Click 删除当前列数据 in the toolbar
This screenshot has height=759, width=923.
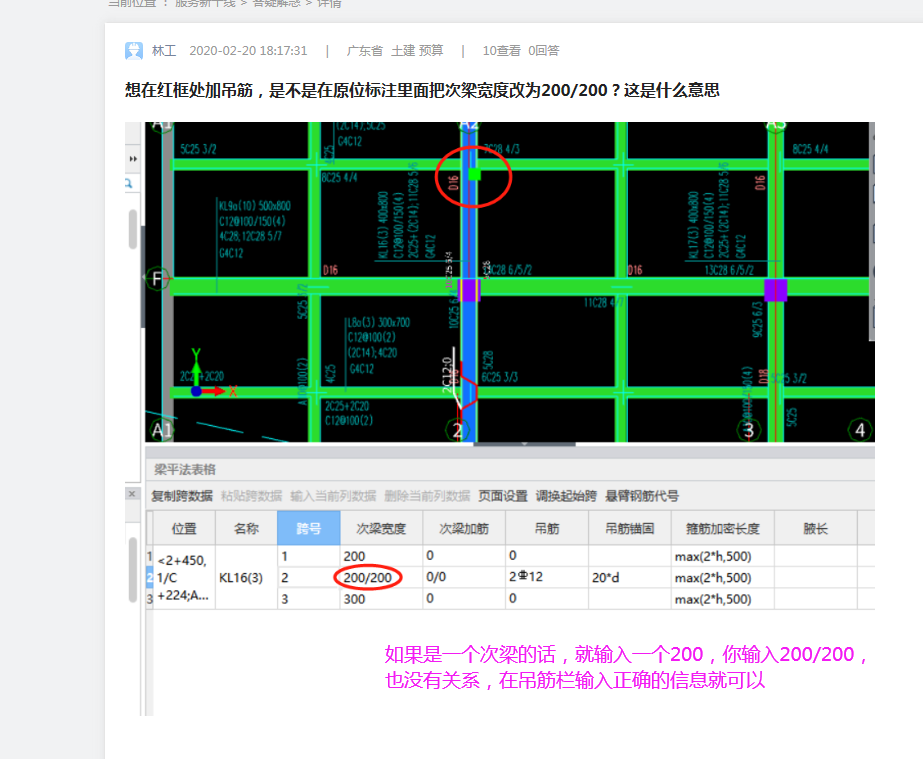427,496
